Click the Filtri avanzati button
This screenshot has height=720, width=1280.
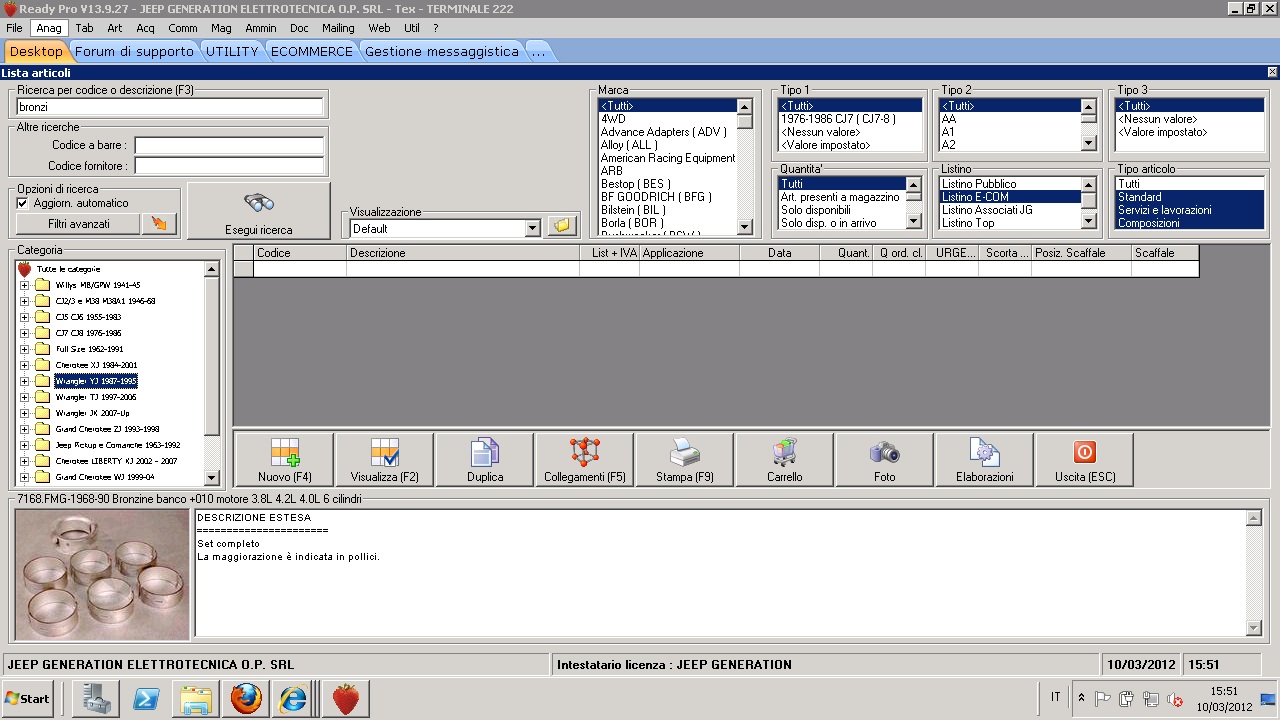79,224
